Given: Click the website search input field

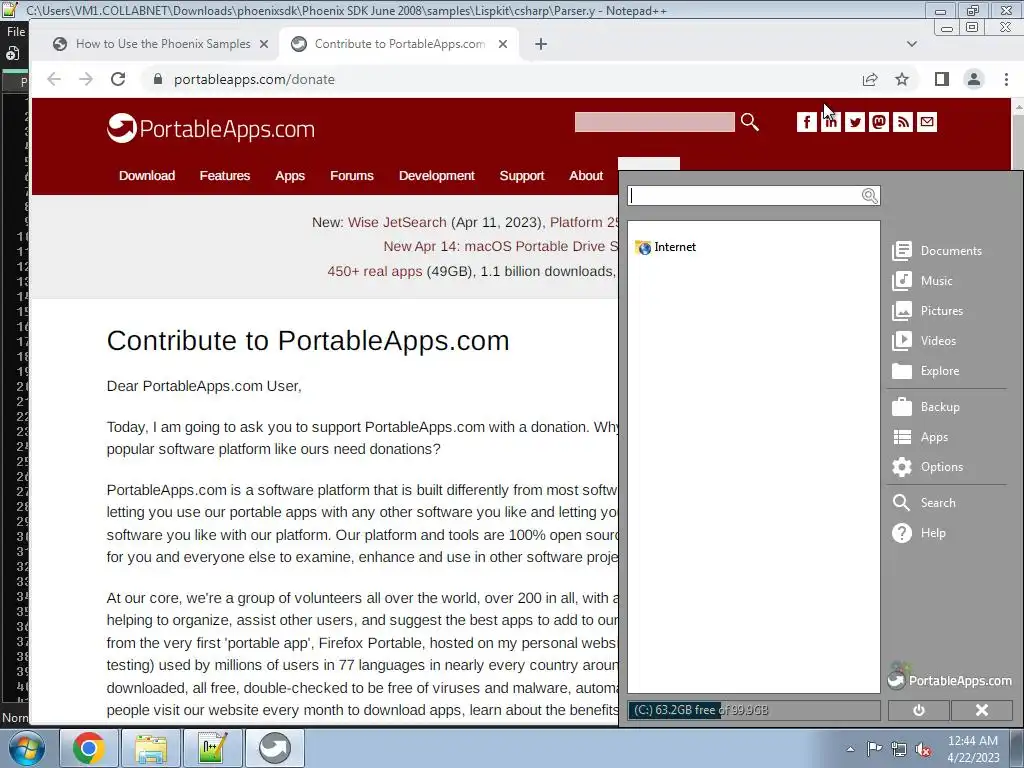Looking at the screenshot, I should coord(654,122).
